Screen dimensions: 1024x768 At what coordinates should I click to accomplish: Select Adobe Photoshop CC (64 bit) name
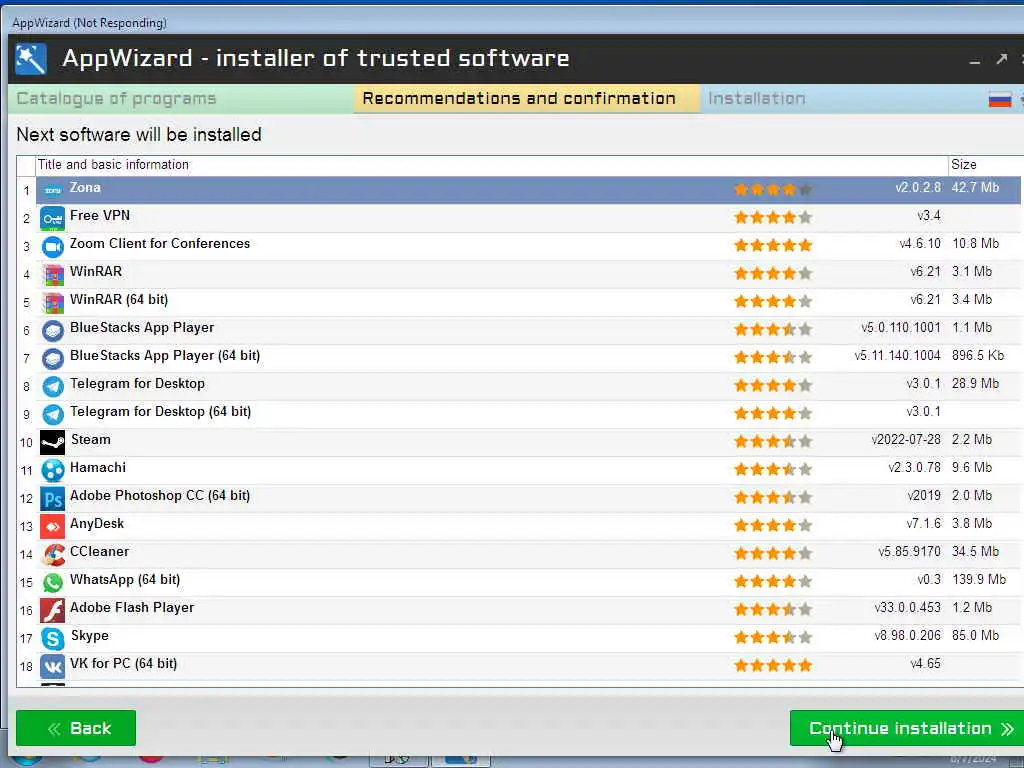point(160,496)
